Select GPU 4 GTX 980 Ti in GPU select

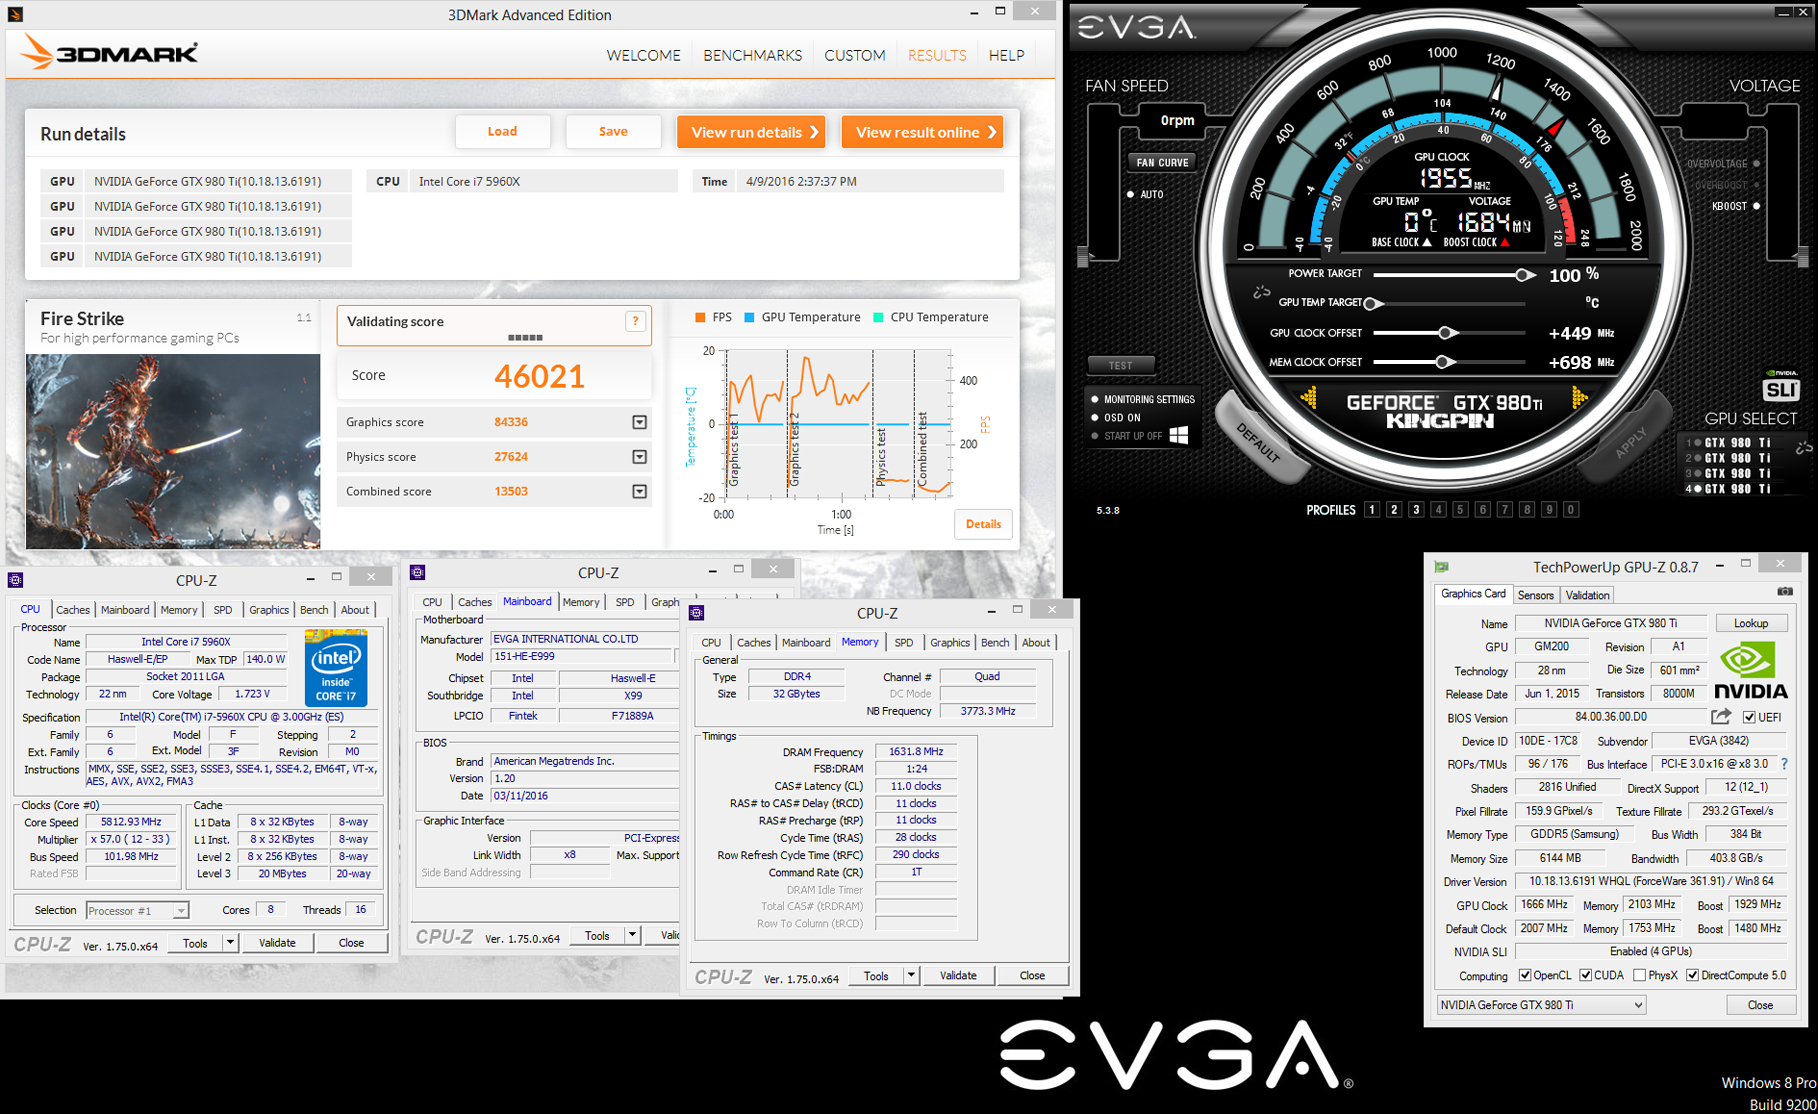(x=1729, y=489)
